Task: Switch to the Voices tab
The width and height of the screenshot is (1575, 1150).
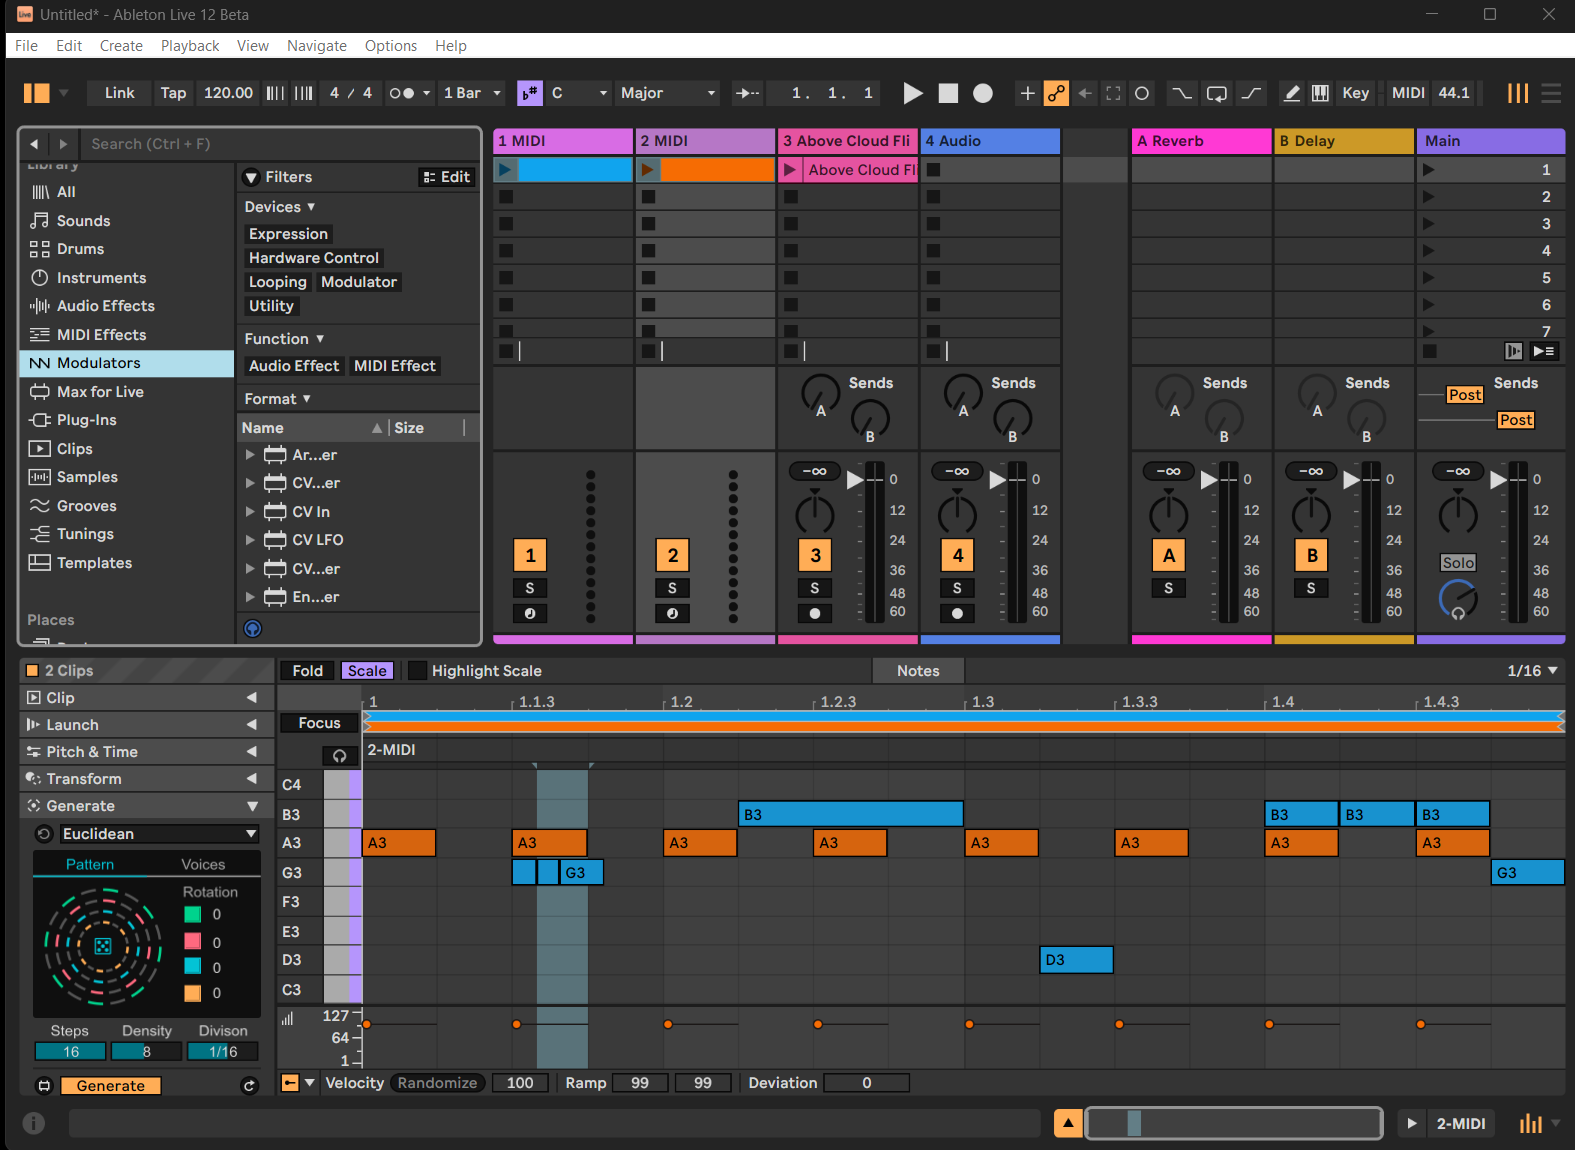Action: tap(203, 865)
